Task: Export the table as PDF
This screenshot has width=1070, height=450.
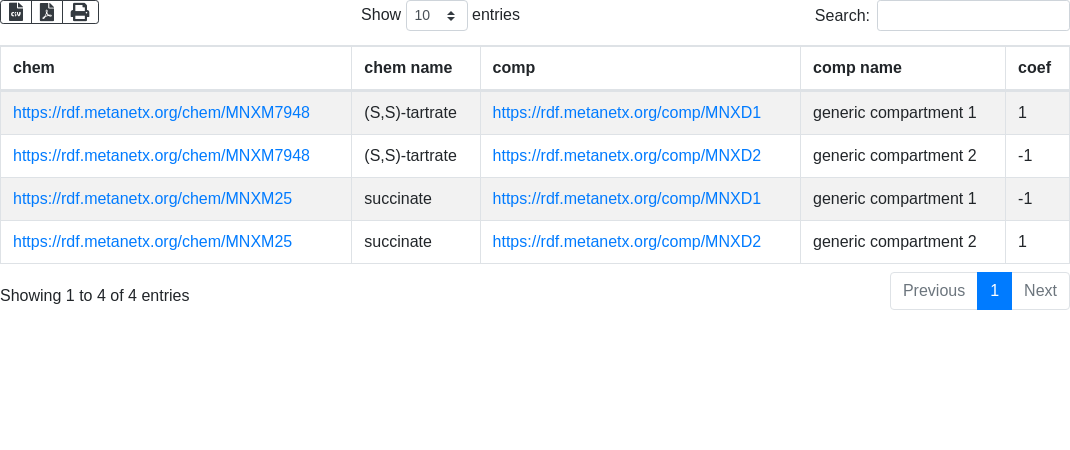Action: pyautogui.click(x=47, y=12)
